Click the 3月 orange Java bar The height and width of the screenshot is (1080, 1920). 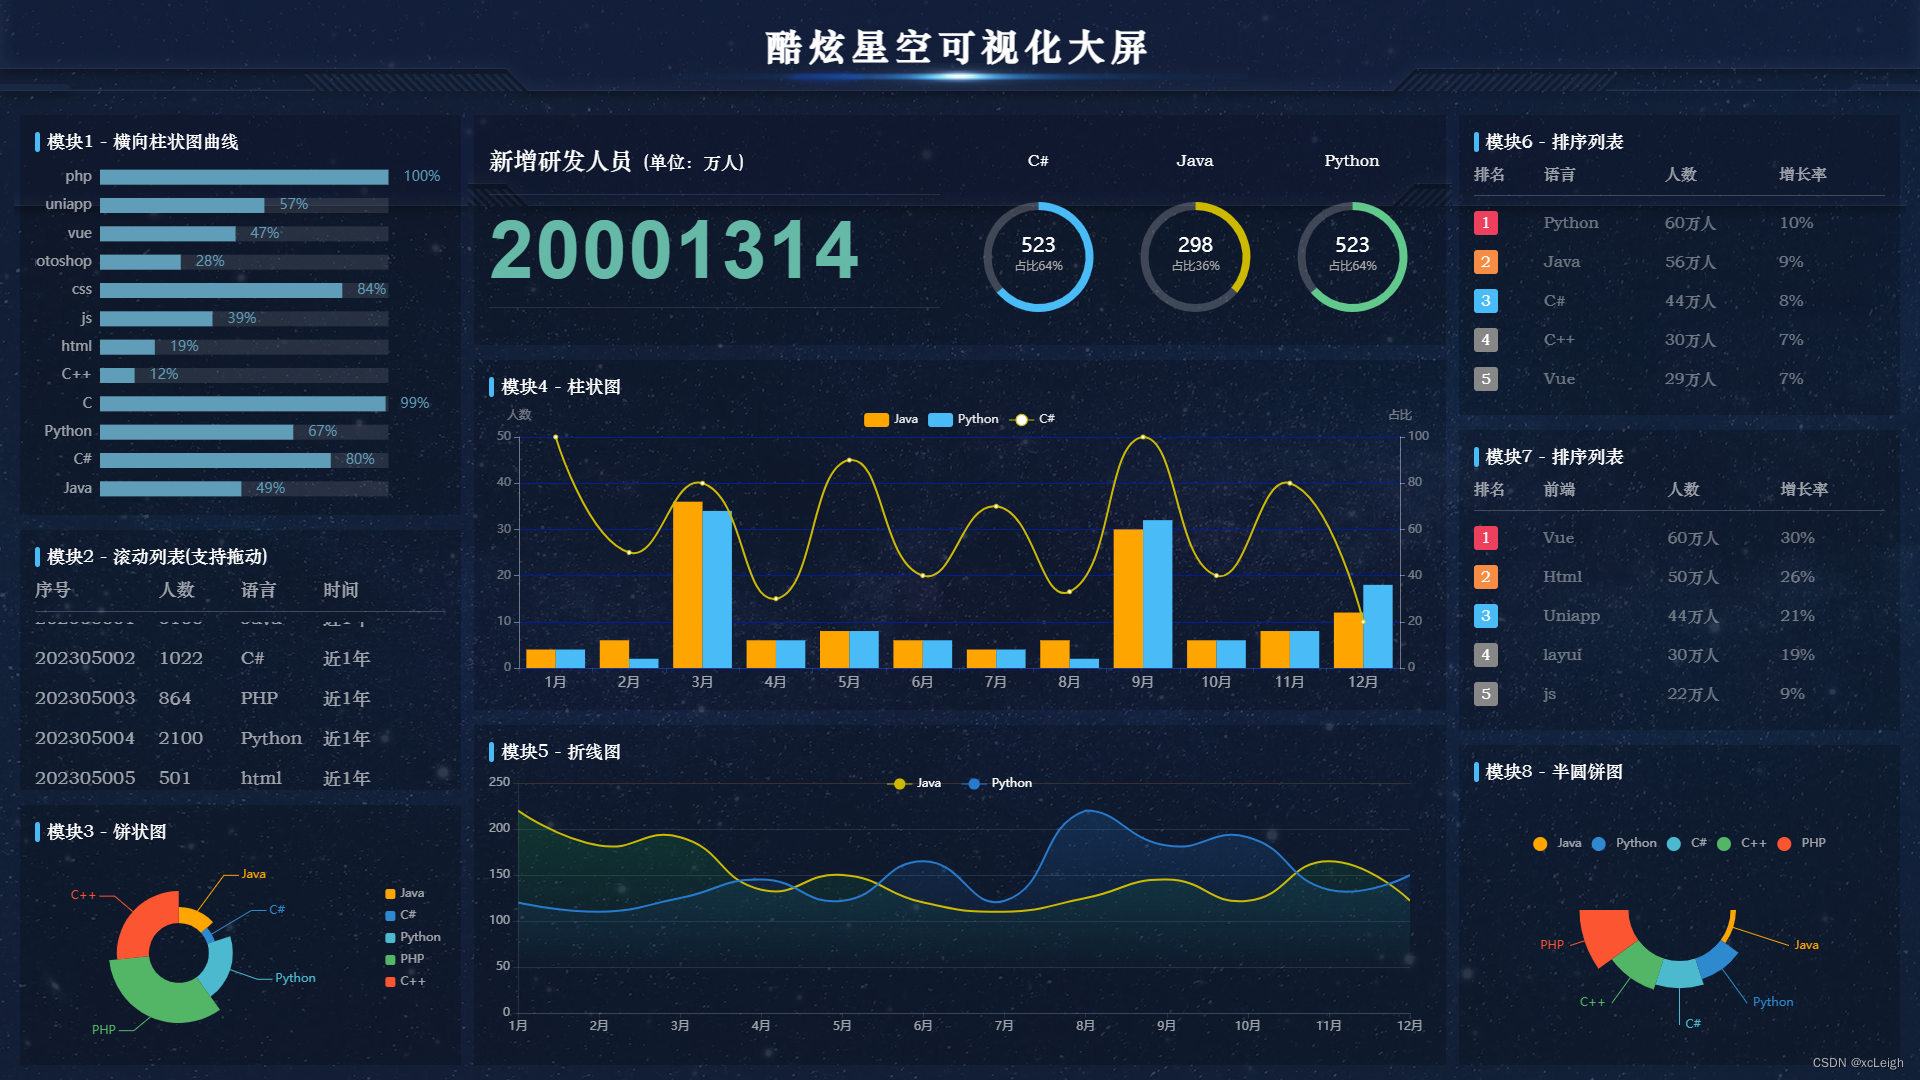point(688,584)
